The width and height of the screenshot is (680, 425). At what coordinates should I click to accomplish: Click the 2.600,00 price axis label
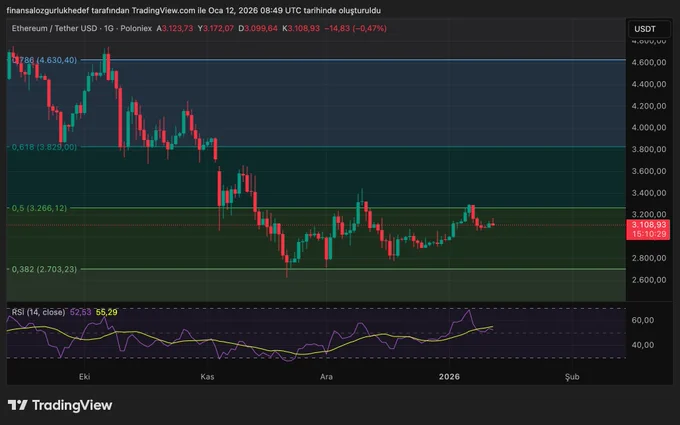649,280
